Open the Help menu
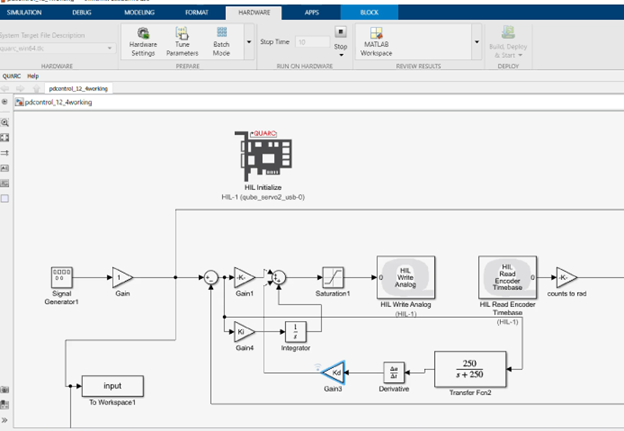Viewport: 624px width, 431px height. pyautogui.click(x=33, y=75)
